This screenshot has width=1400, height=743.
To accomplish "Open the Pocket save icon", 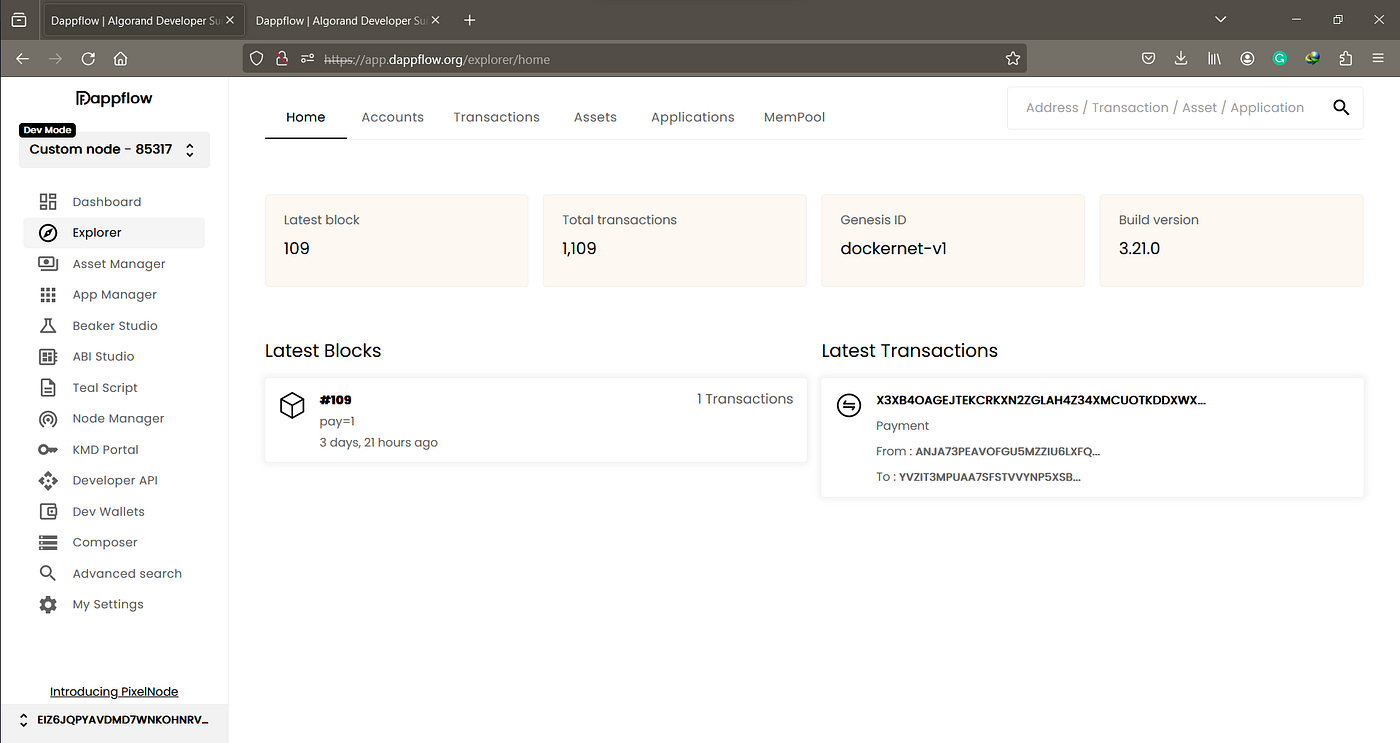I will click(1149, 59).
